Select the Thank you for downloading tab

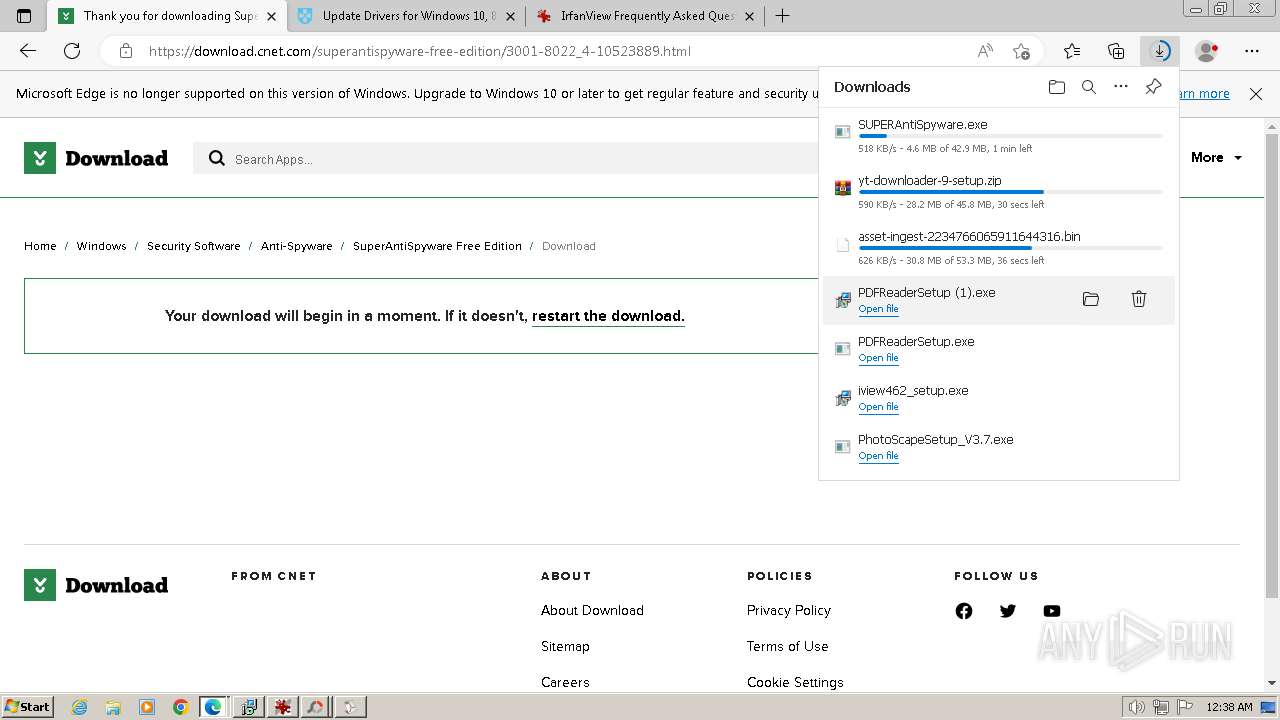click(x=168, y=16)
